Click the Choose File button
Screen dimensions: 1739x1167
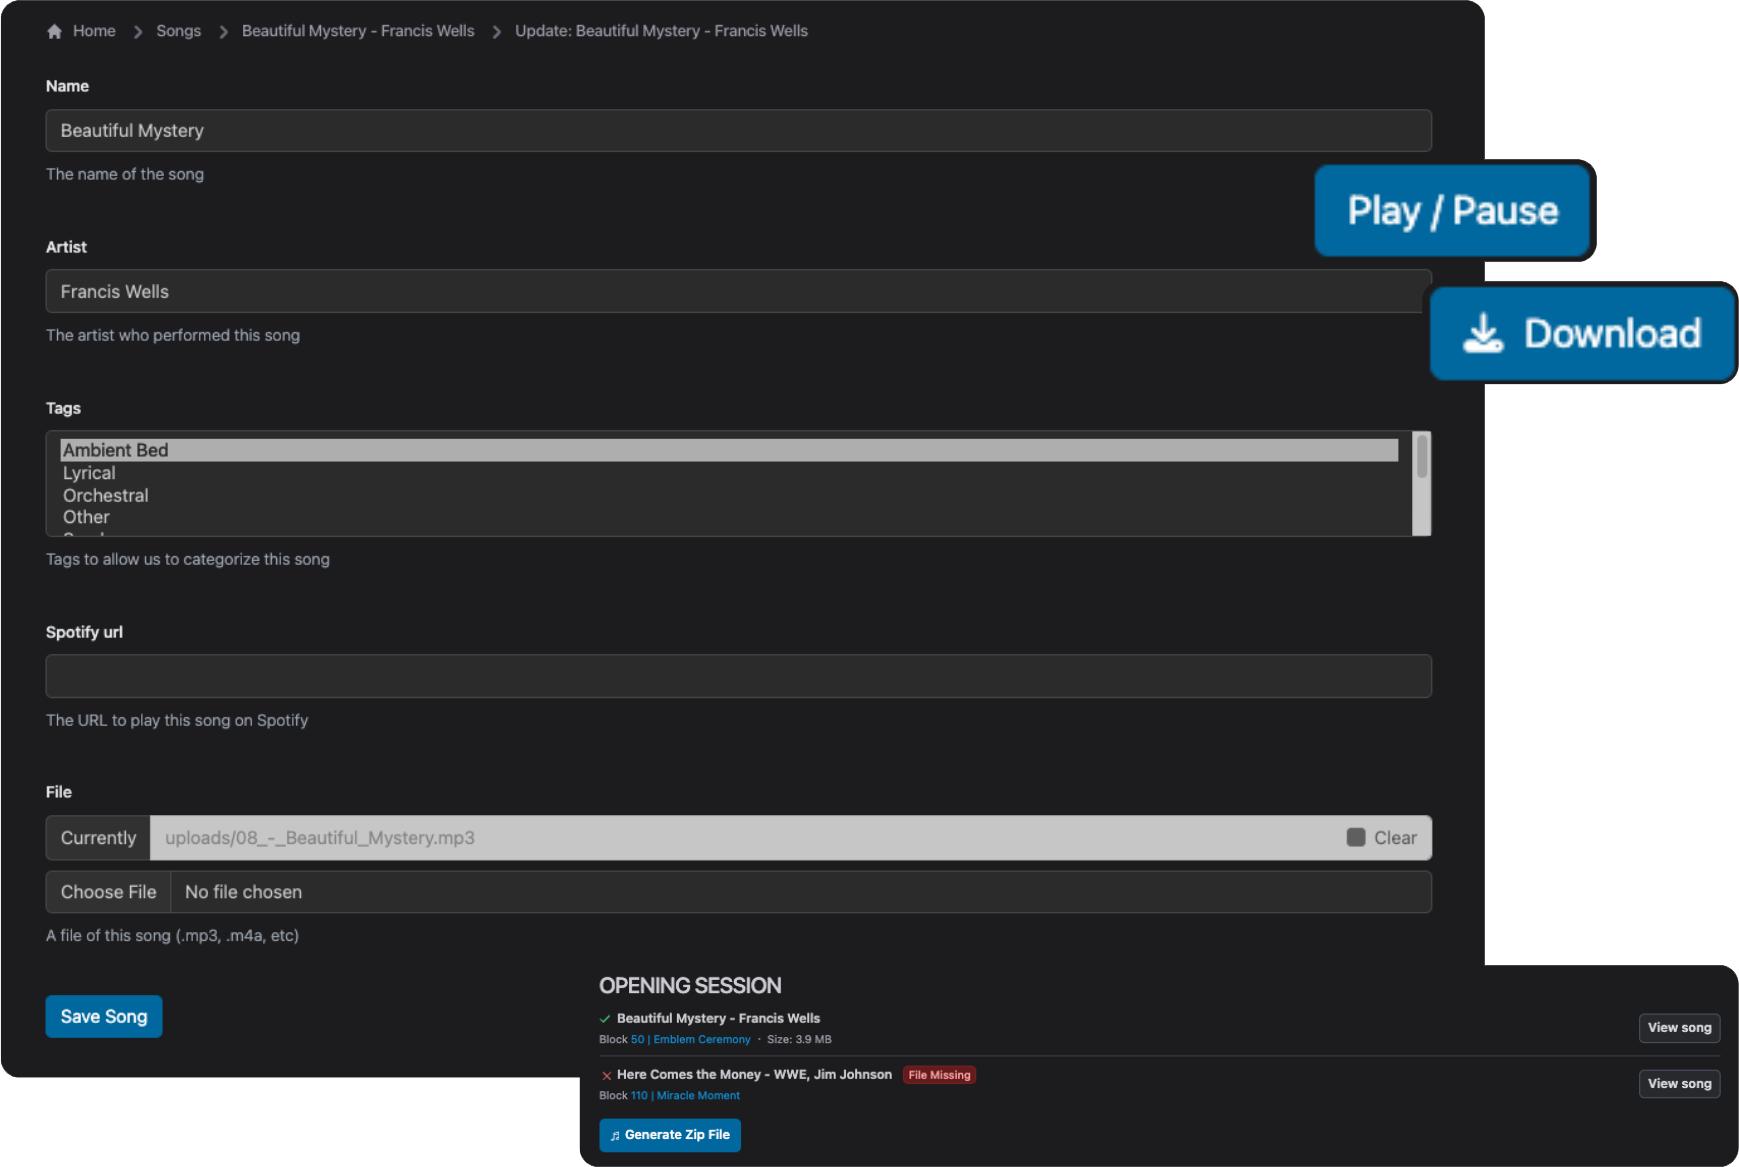pos(108,892)
